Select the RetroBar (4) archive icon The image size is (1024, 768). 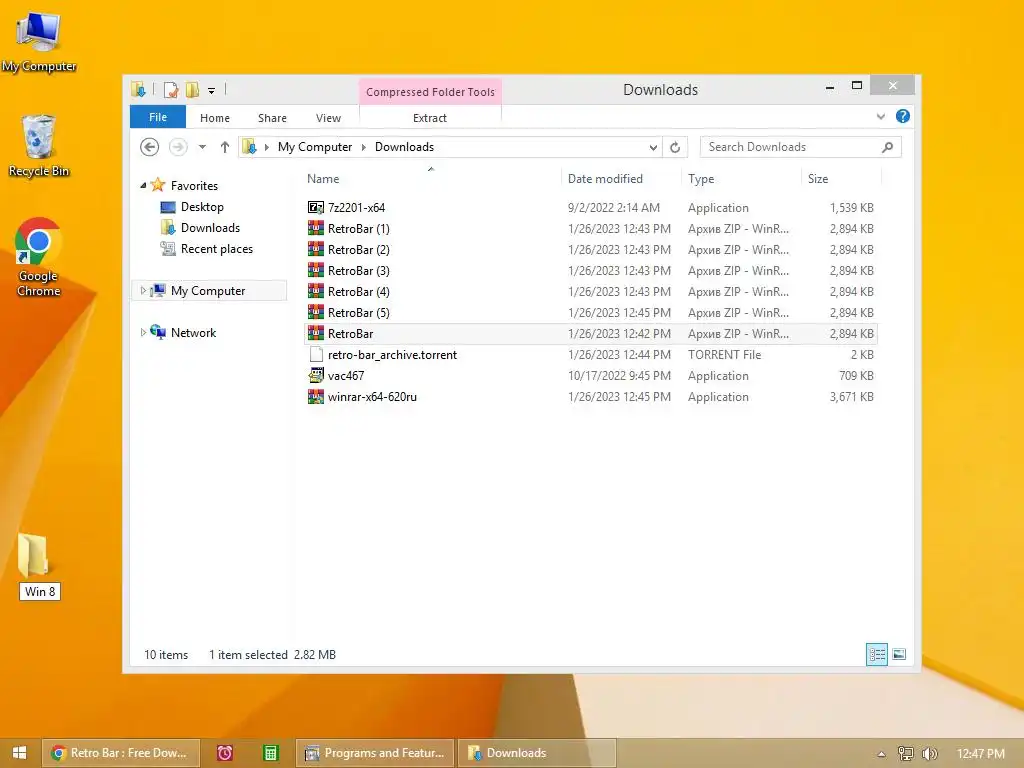[x=316, y=291]
